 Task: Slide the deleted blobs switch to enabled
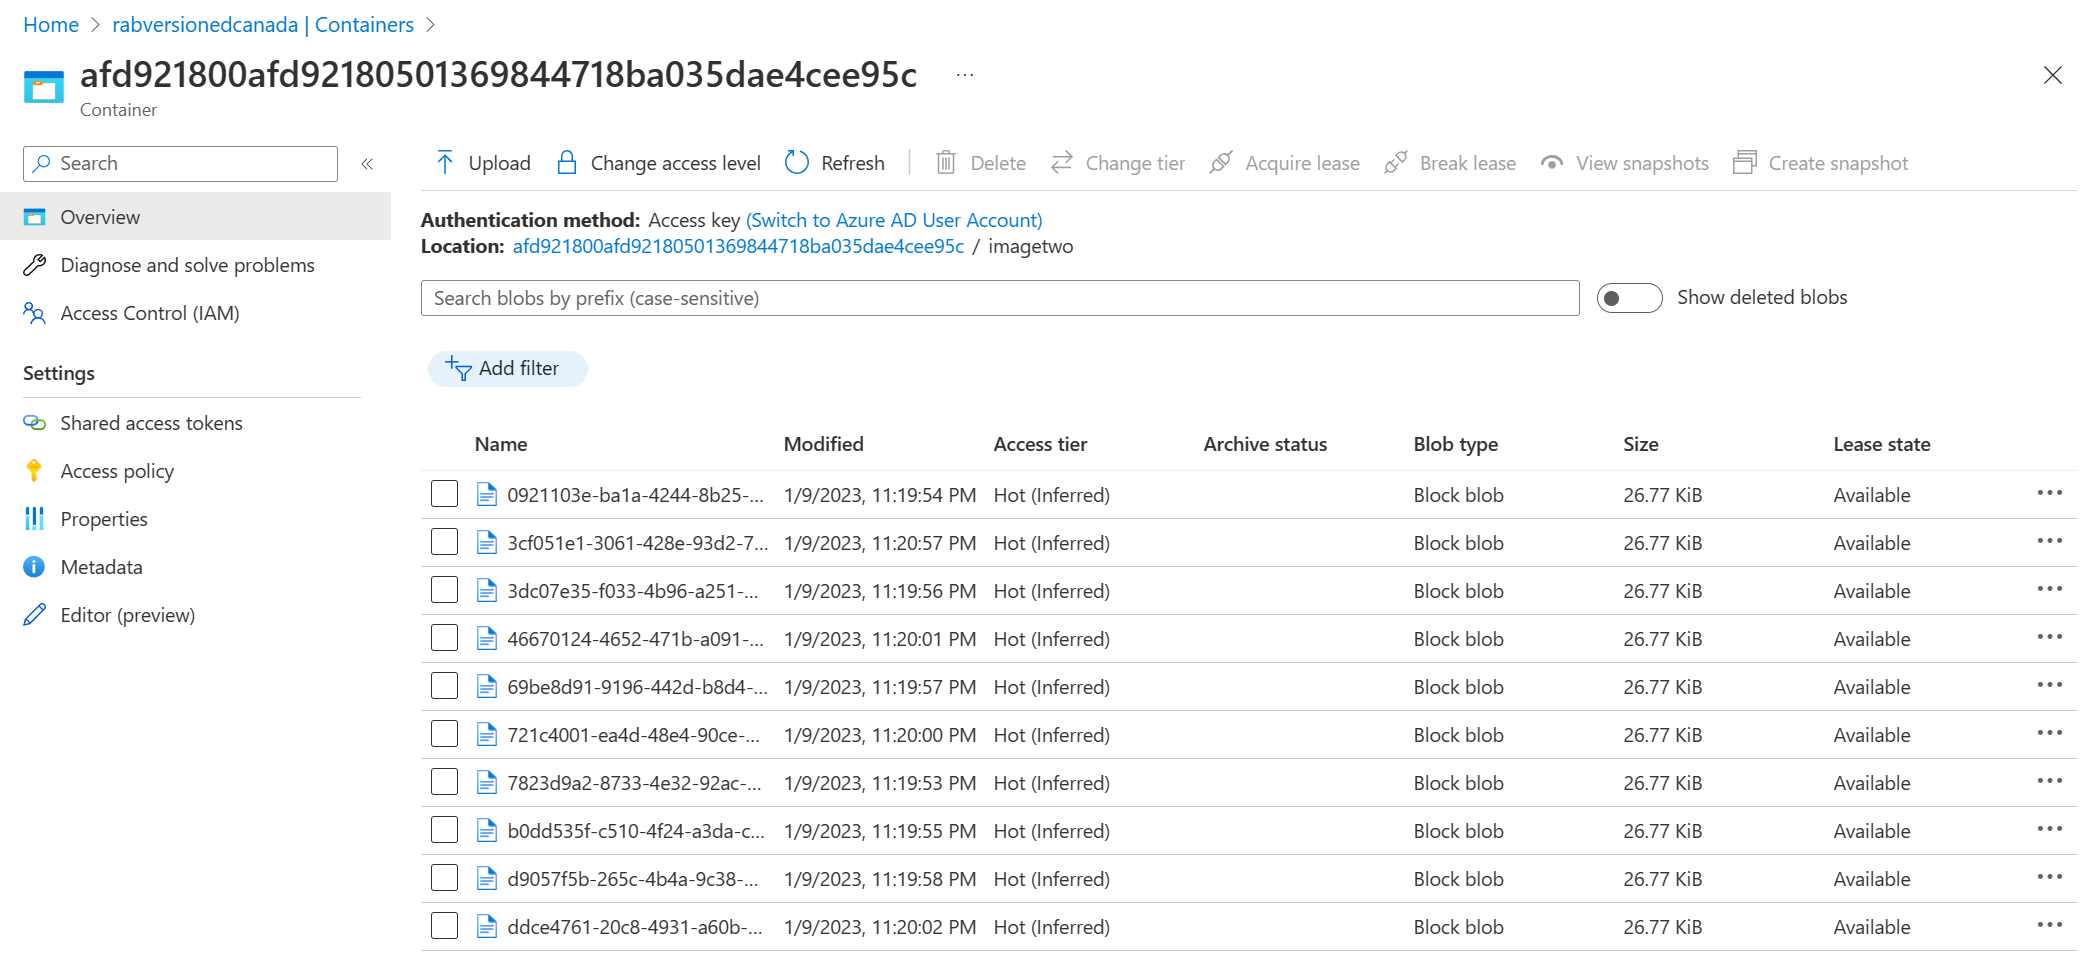point(1628,297)
